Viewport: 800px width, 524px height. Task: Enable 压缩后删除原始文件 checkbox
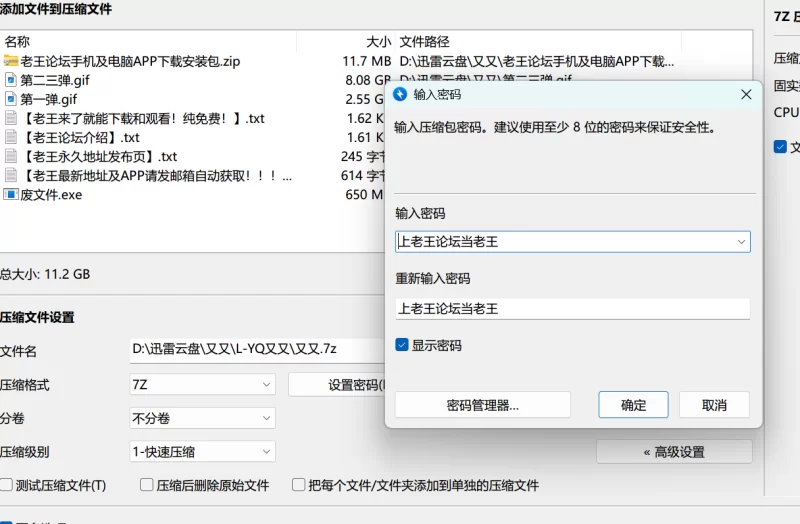coord(146,485)
